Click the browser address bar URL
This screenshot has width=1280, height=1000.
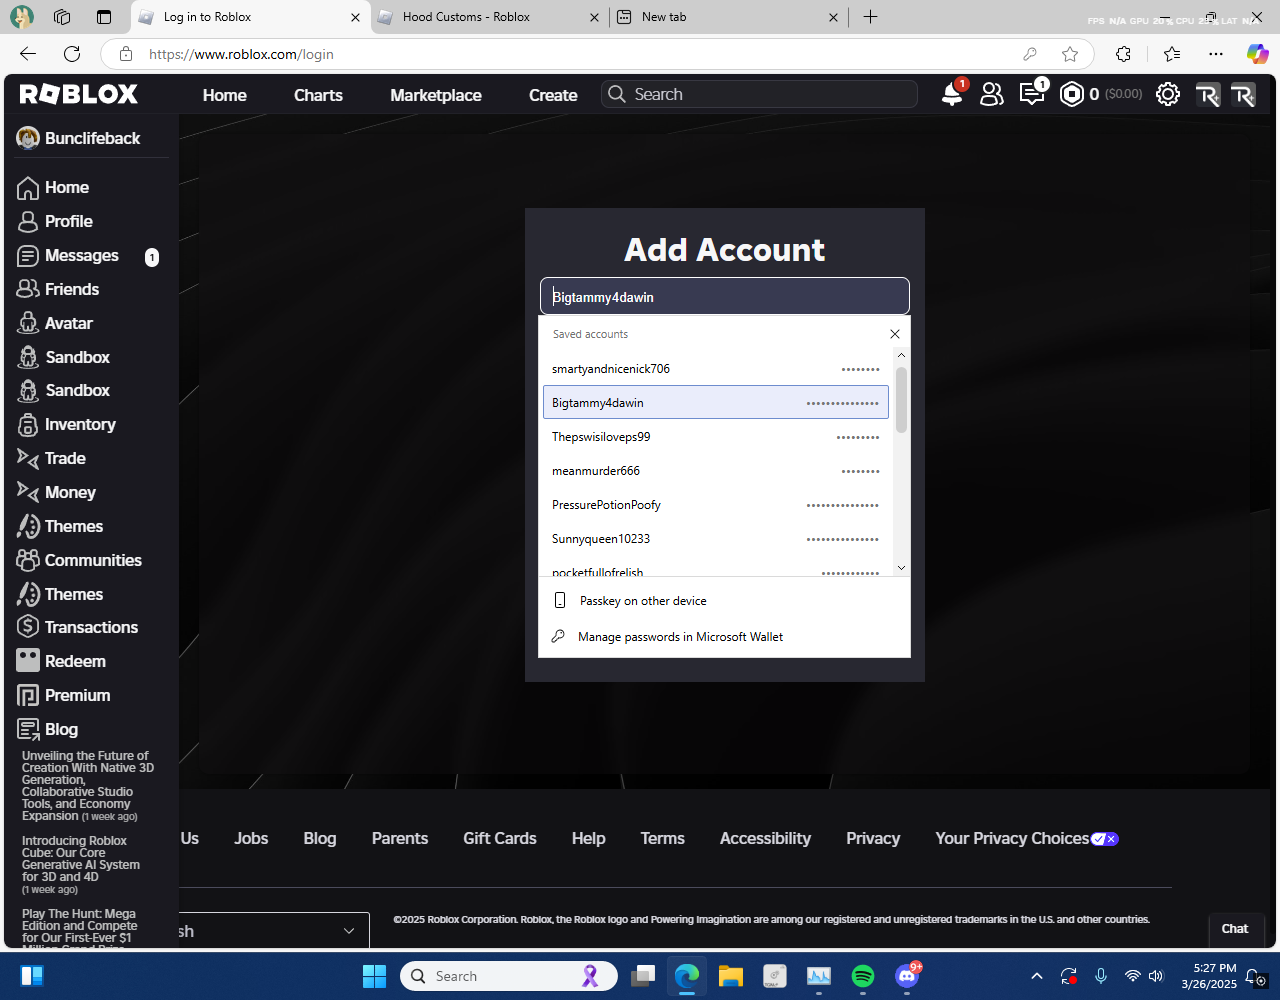click(241, 54)
